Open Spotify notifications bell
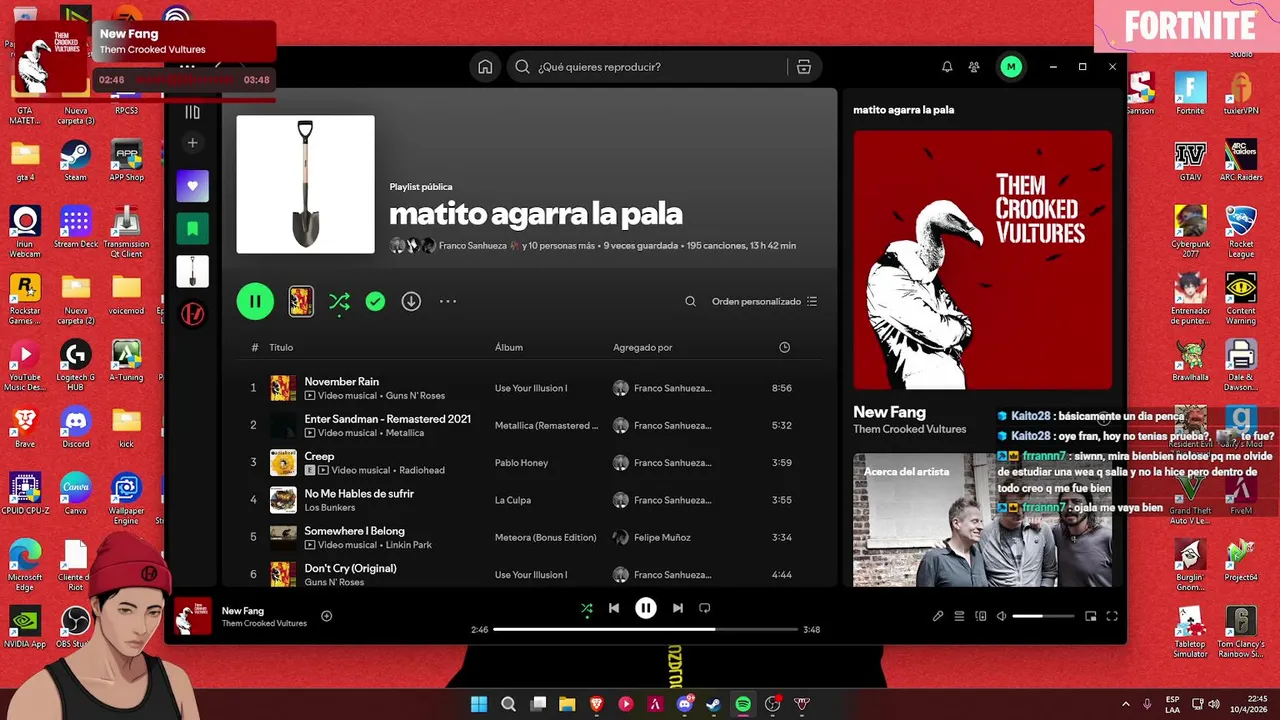The height and width of the screenshot is (720, 1280). [947, 67]
